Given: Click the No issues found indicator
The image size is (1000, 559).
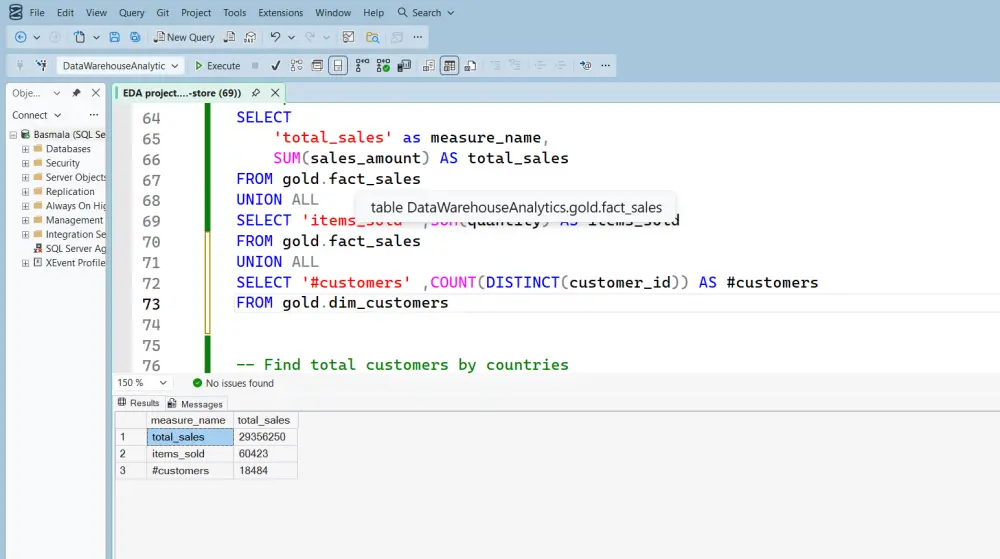Looking at the screenshot, I should 233,383.
